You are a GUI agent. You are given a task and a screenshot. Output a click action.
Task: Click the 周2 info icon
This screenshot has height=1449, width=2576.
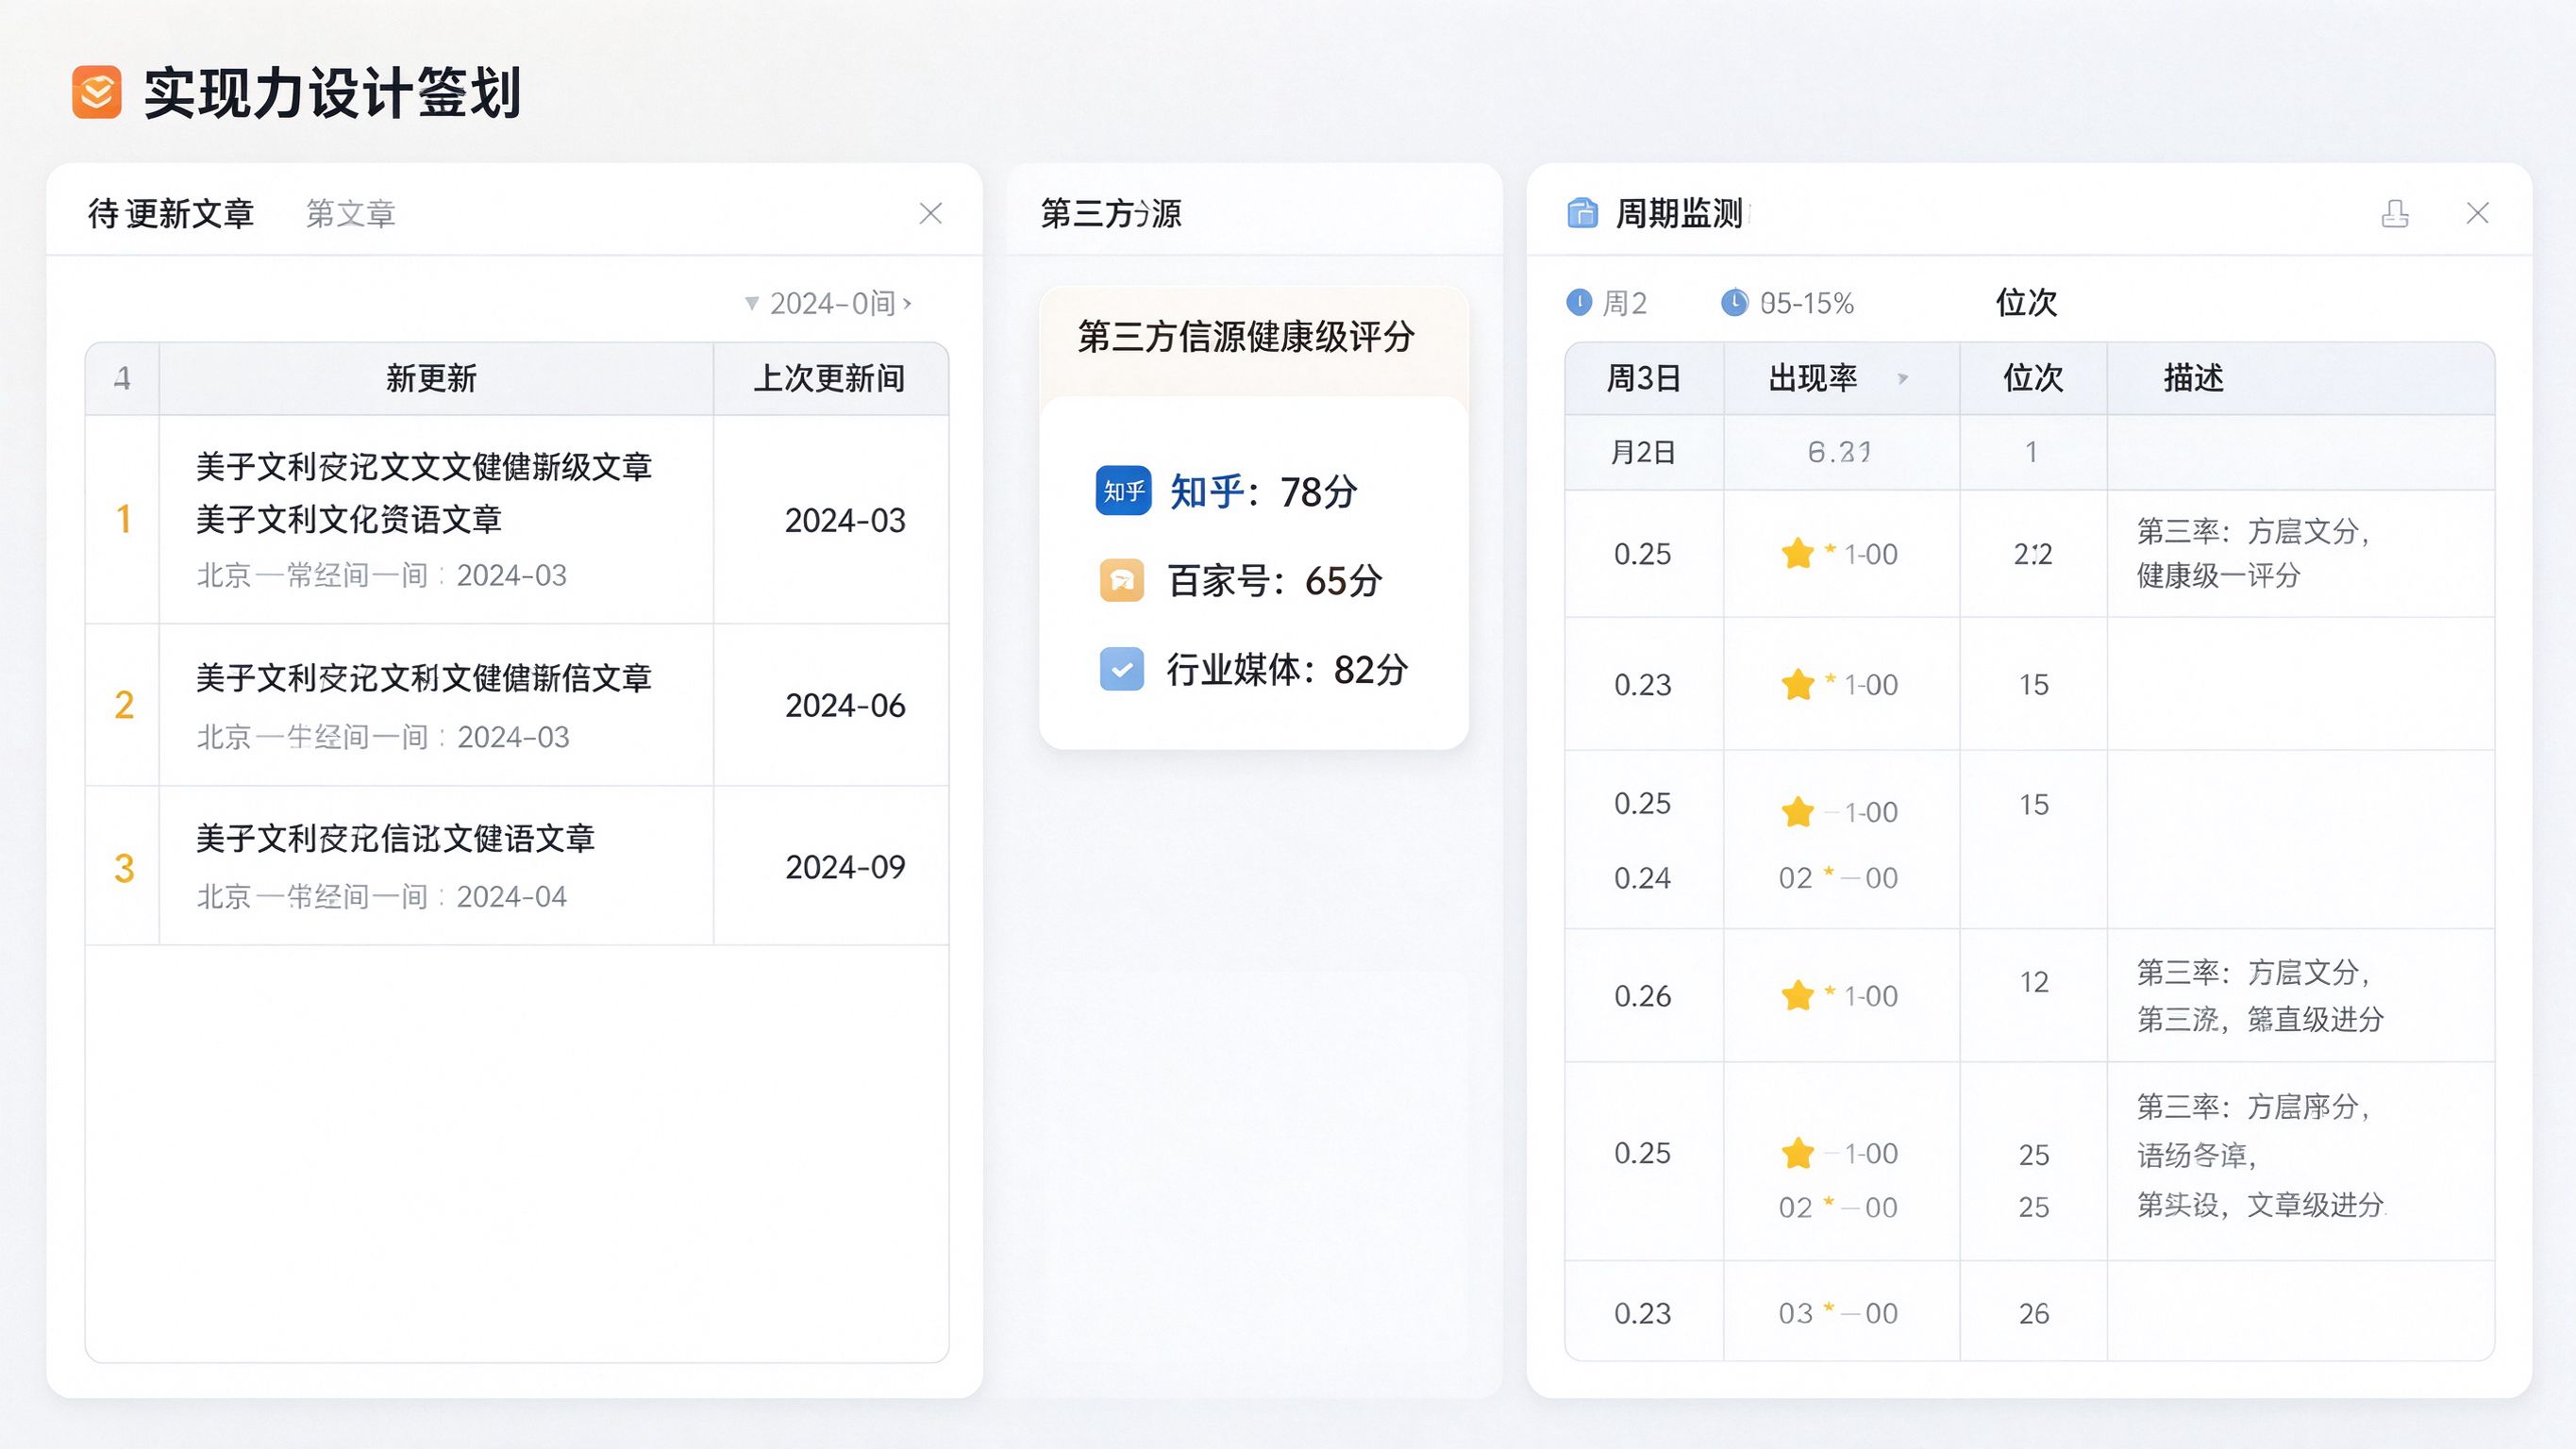(1579, 302)
